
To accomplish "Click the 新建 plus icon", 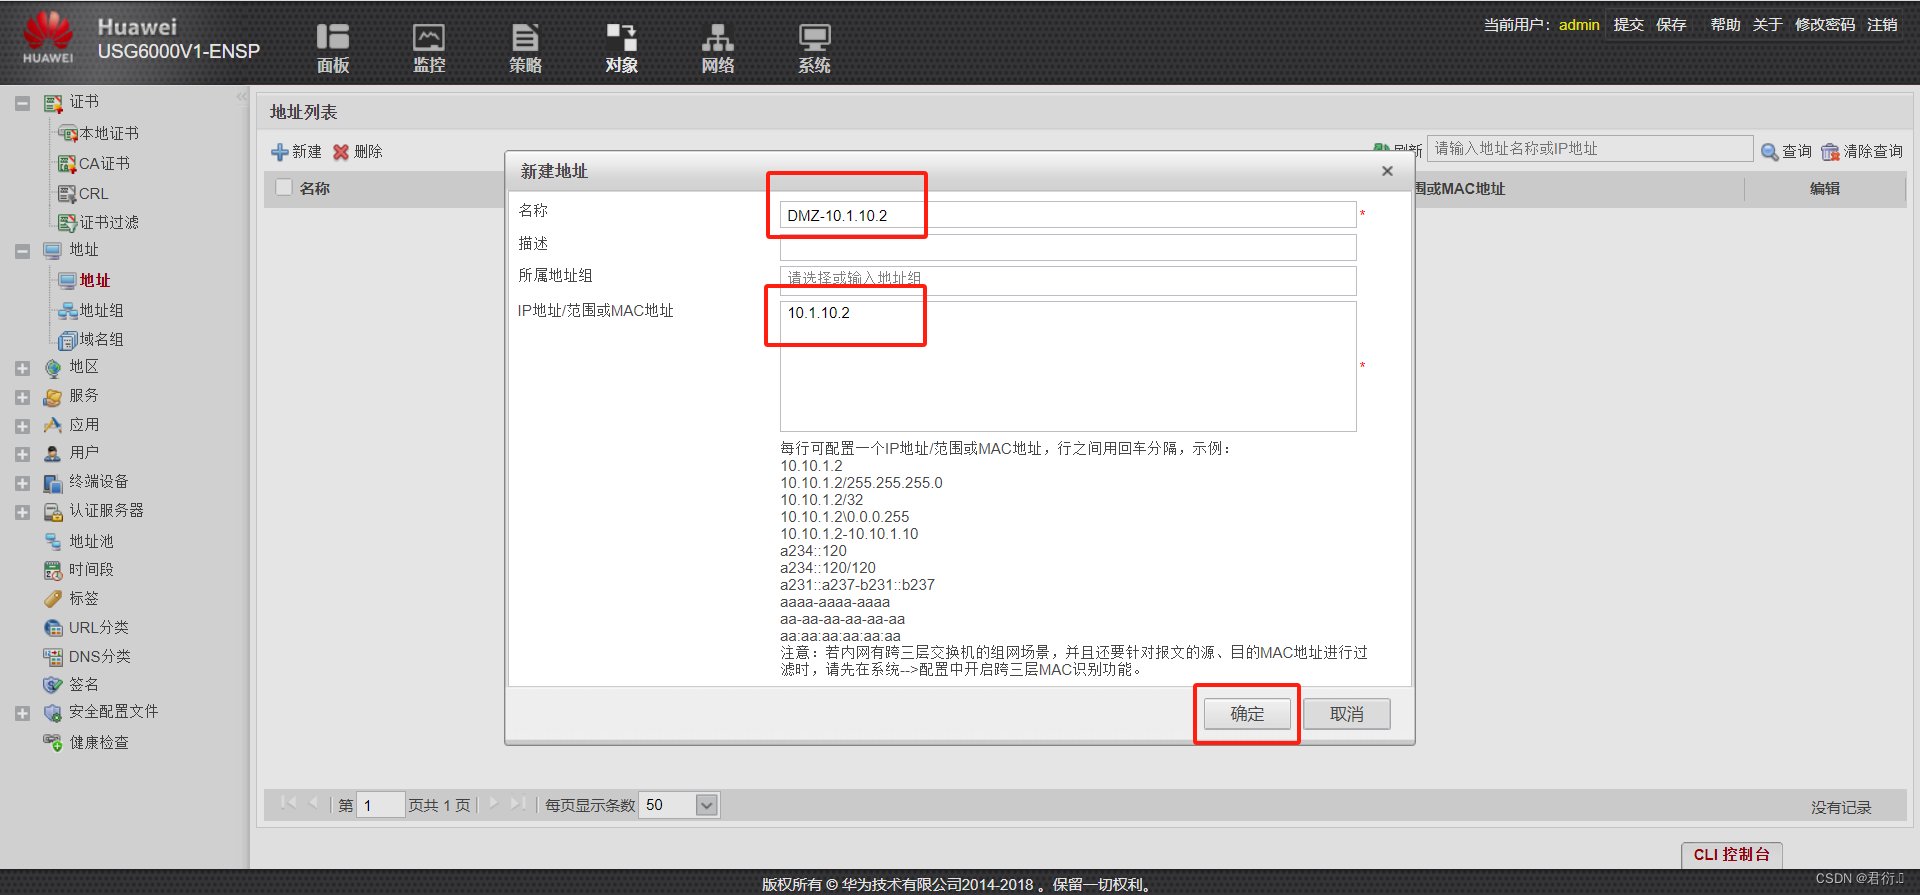I will [x=280, y=152].
